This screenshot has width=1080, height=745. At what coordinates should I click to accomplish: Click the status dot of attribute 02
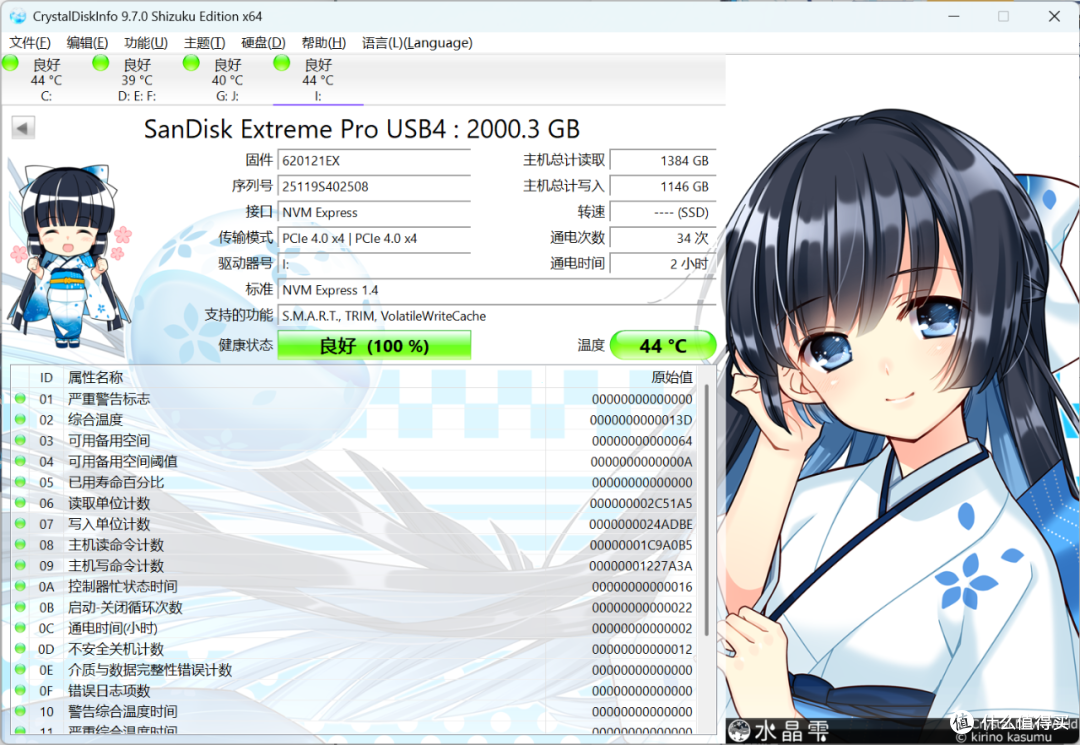(20, 419)
